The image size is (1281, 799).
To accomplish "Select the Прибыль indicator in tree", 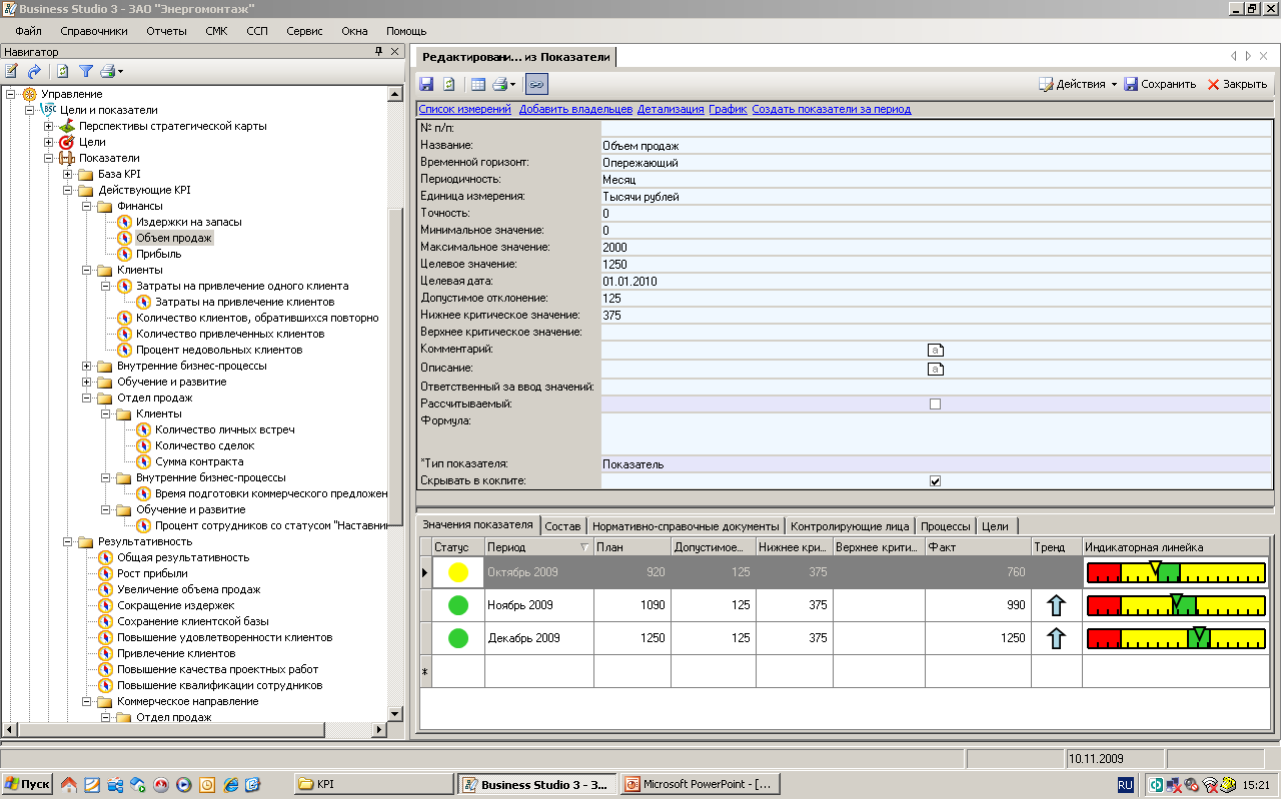I will [158, 254].
